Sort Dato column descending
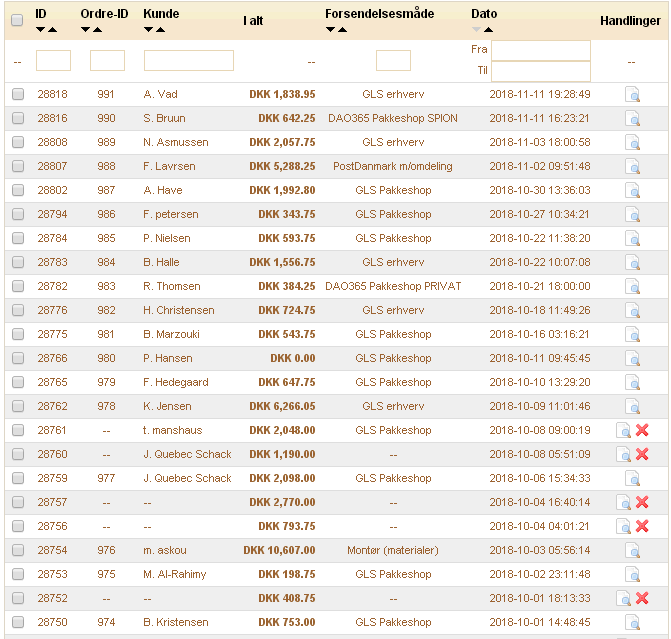This screenshot has height=639, width=671. point(476,30)
